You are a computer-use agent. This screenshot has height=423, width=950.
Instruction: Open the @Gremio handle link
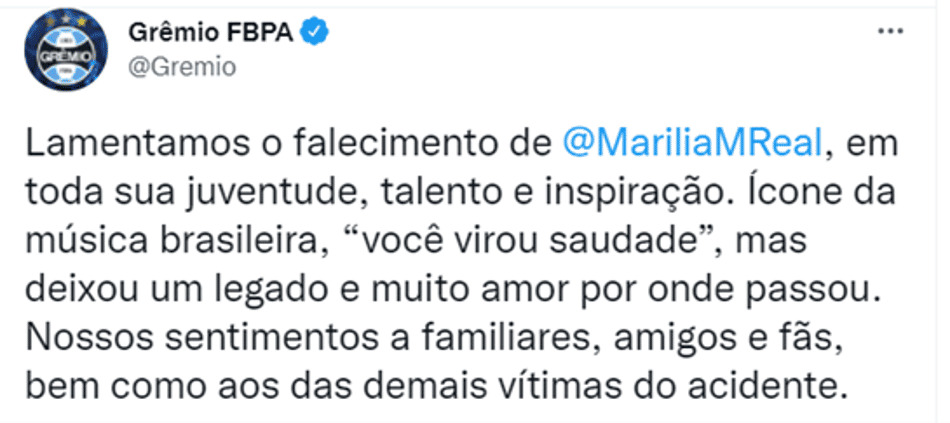[182, 67]
